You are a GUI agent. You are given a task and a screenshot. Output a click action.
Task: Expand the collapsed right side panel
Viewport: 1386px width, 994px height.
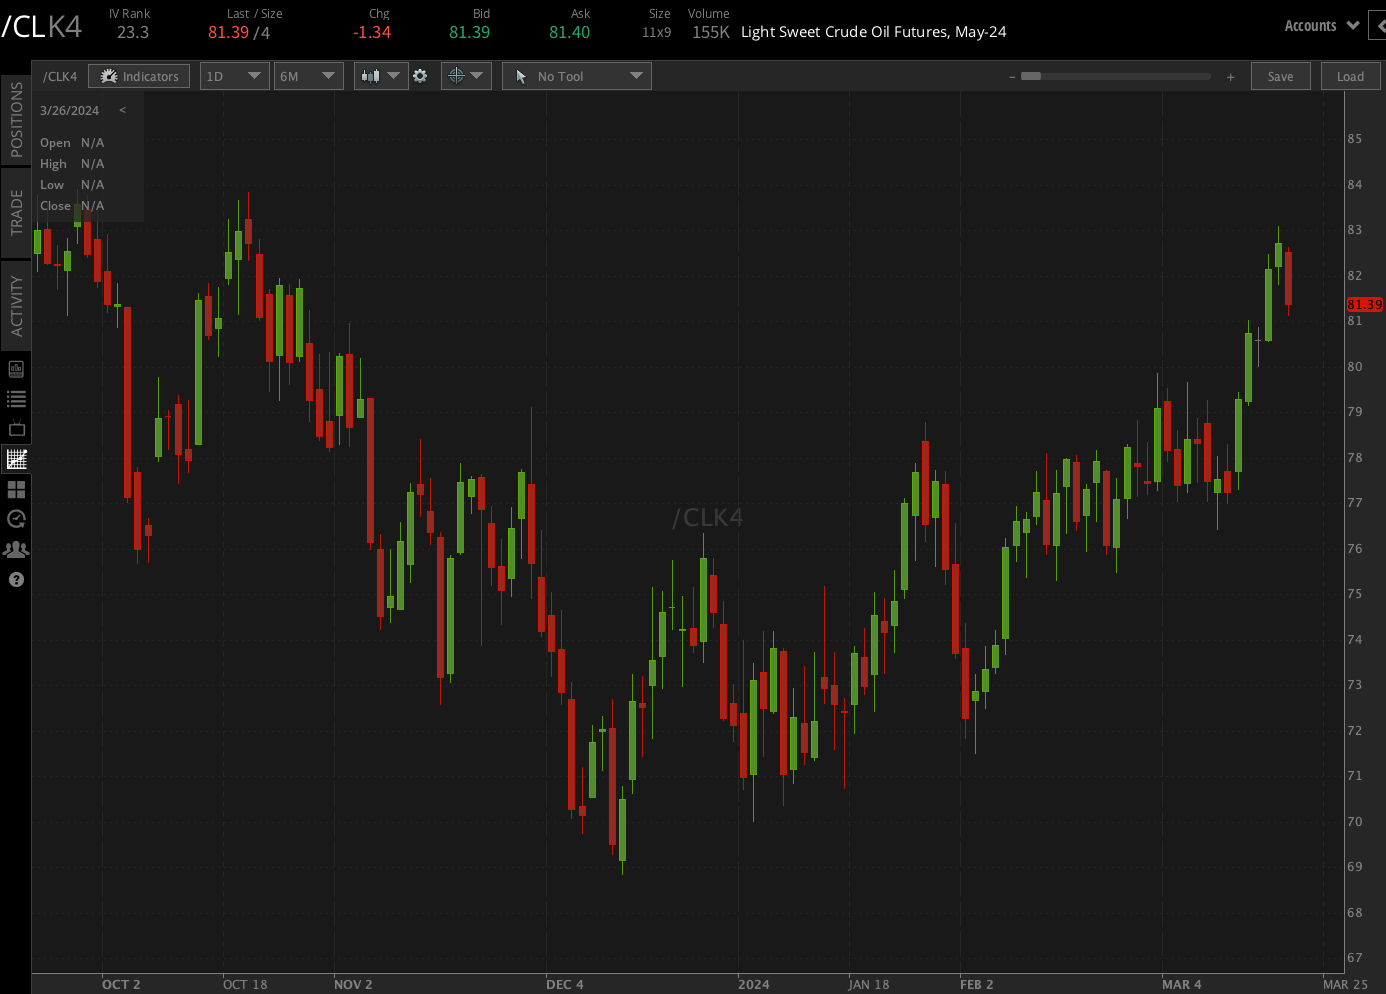[1379, 27]
